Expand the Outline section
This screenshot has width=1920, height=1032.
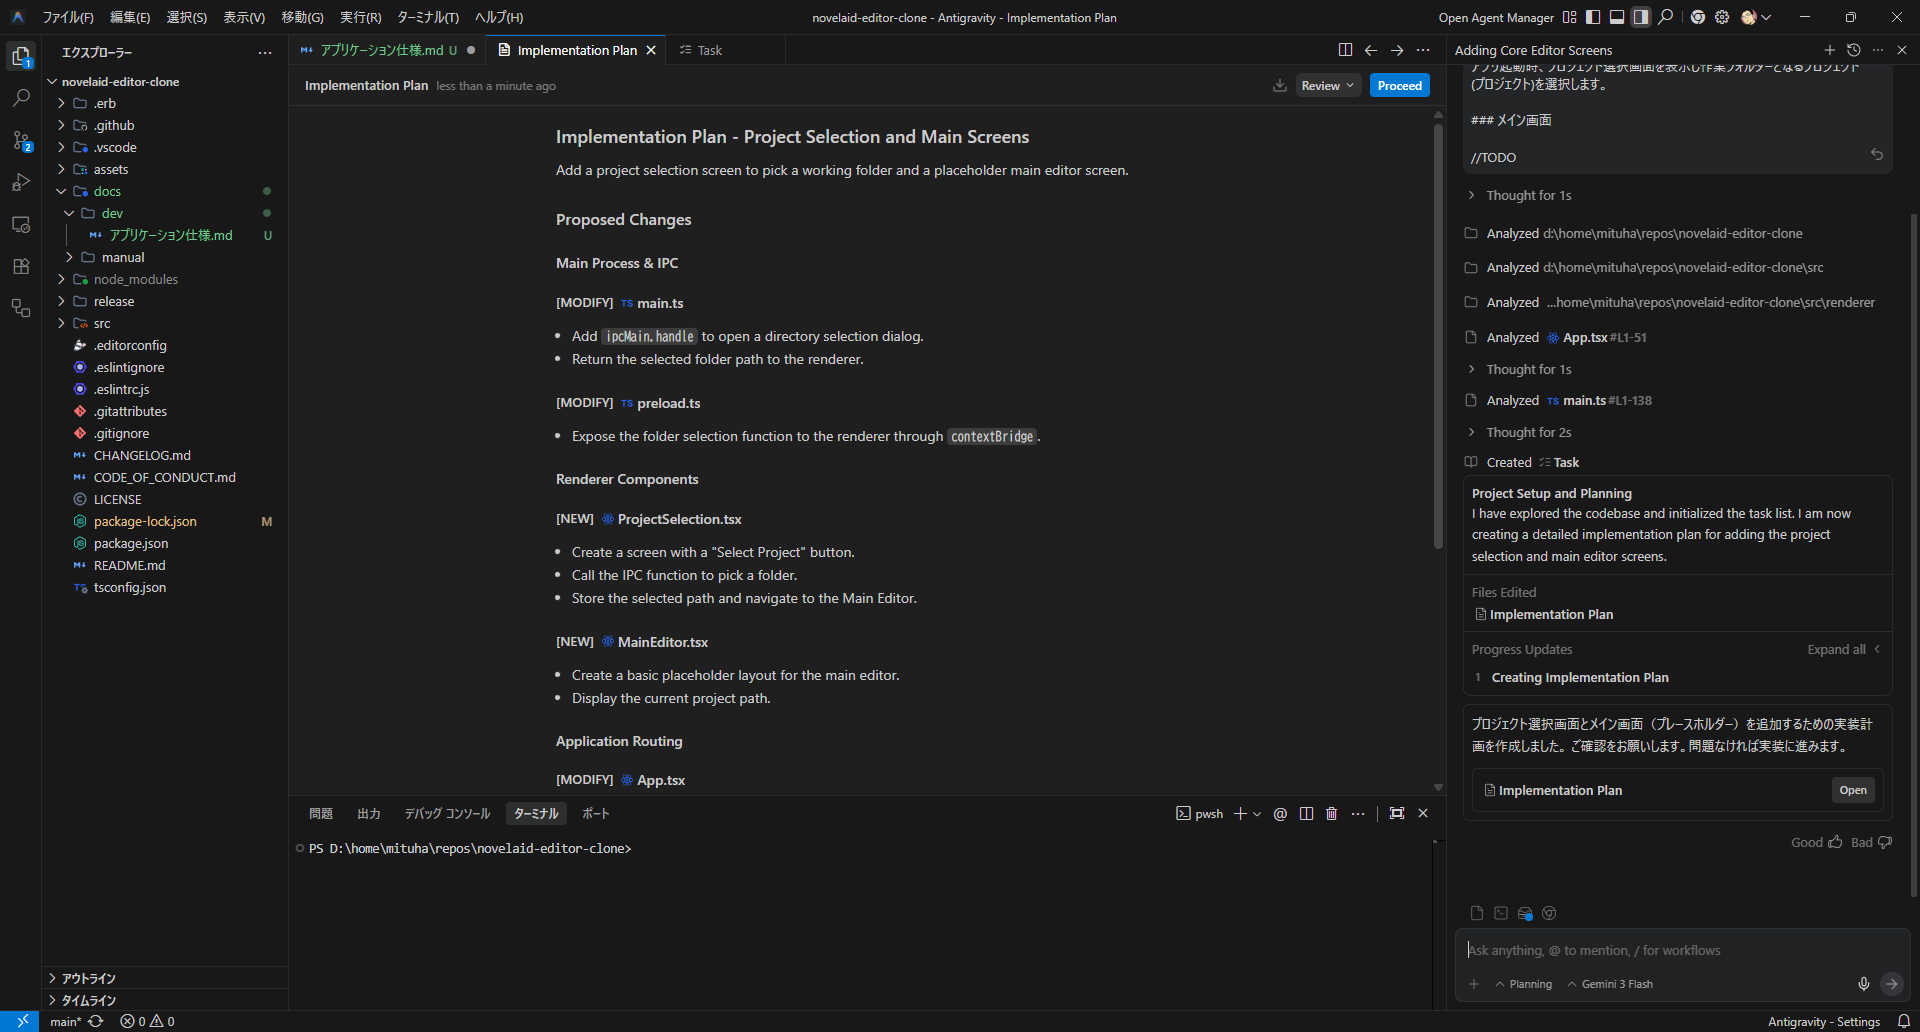click(x=88, y=978)
